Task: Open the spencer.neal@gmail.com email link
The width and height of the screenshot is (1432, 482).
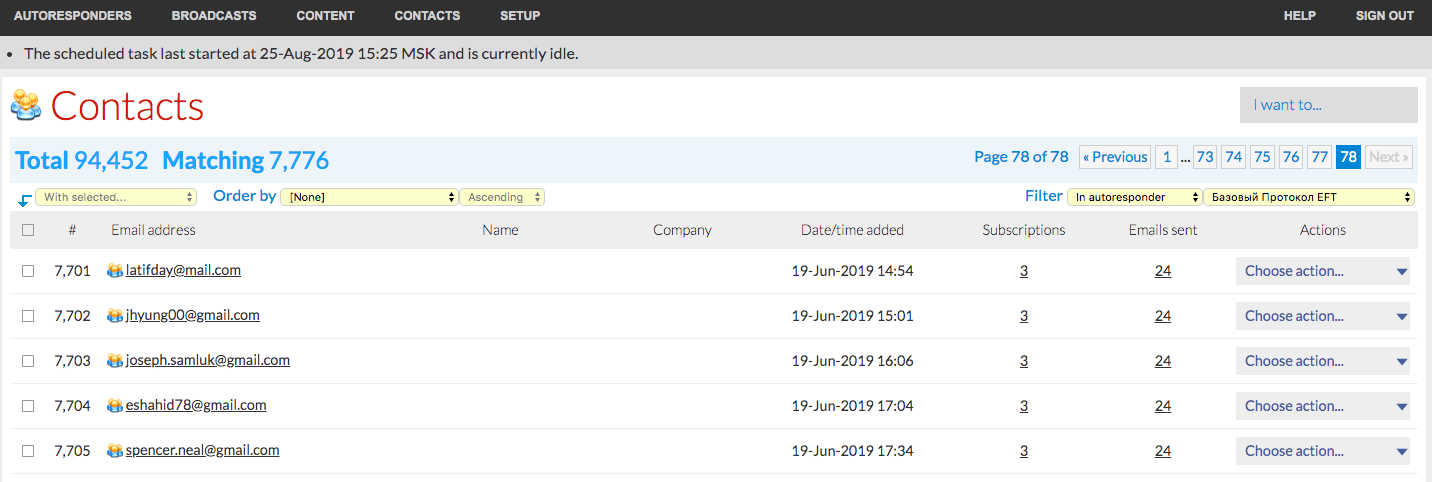Action: coord(202,451)
